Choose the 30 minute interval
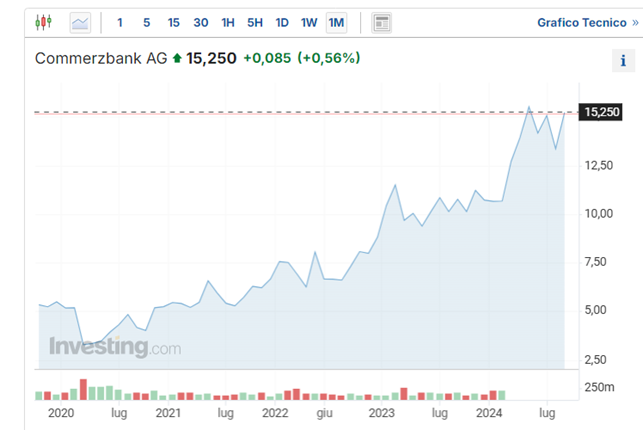 click(201, 22)
